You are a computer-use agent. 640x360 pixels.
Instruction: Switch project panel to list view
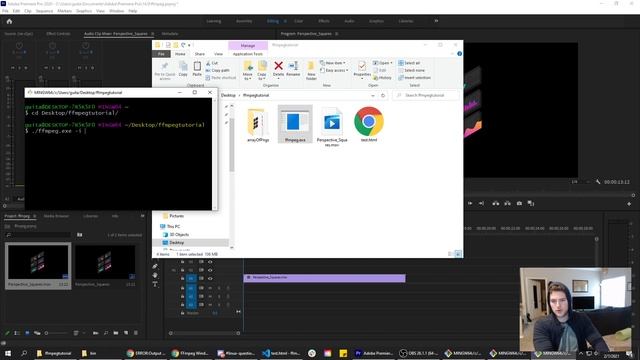click(x=17, y=333)
